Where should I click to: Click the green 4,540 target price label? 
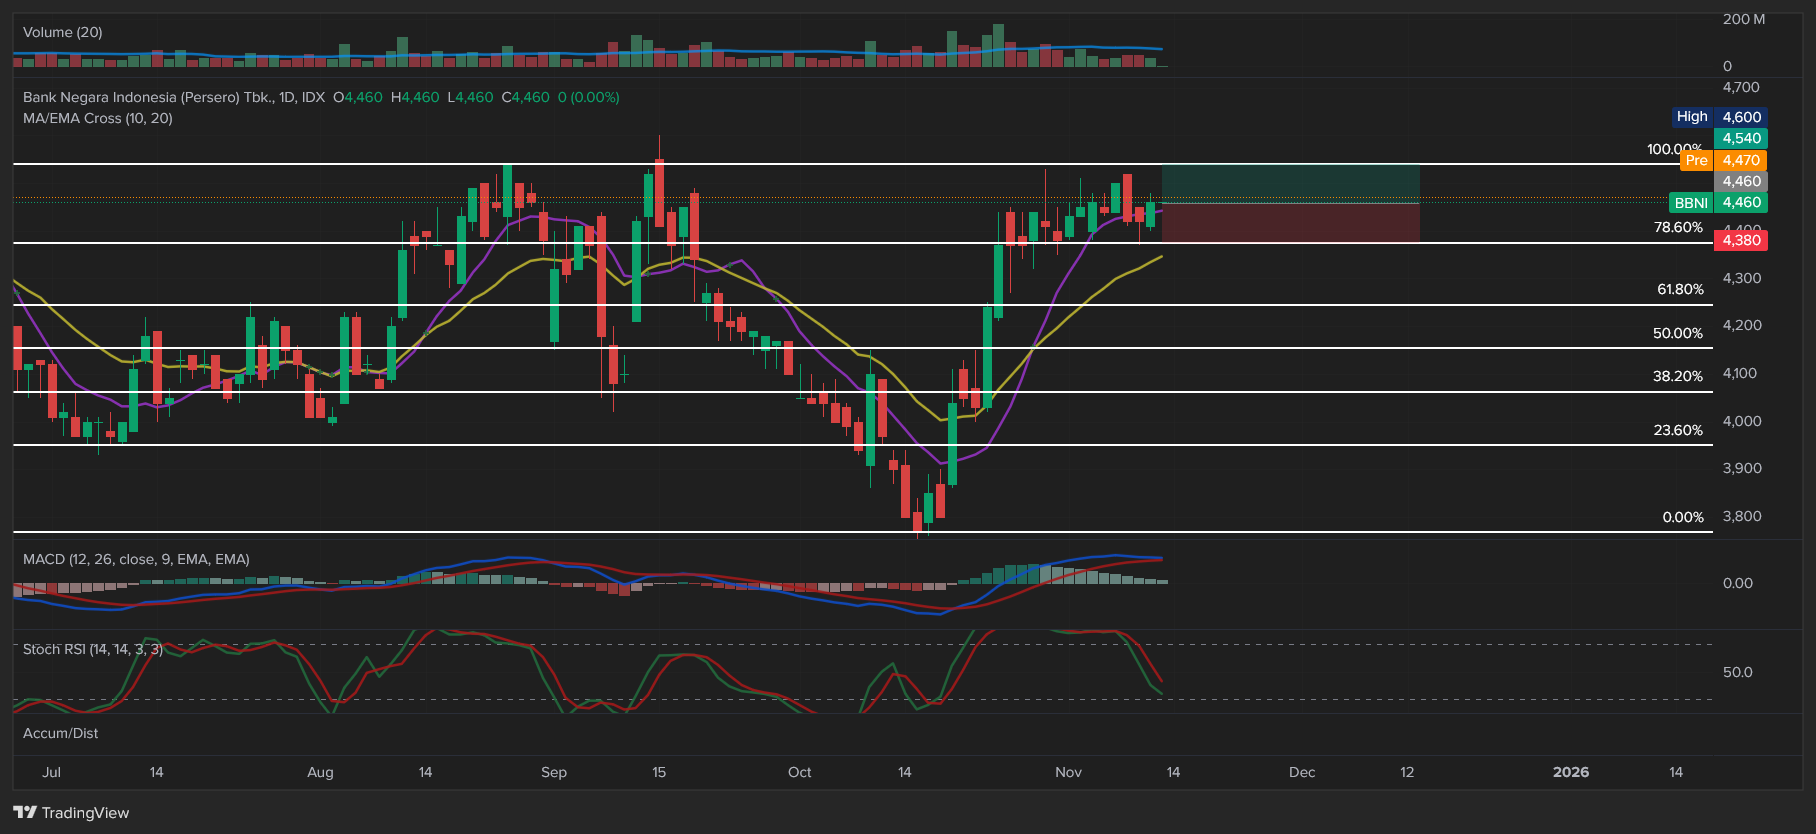tap(1740, 138)
